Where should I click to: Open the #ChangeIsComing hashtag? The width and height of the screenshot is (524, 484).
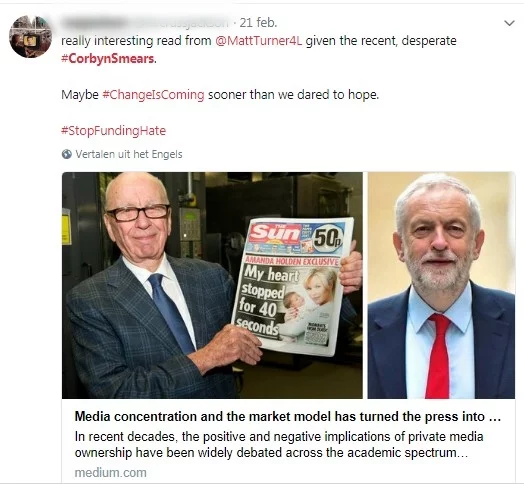click(x=153, y=95)
